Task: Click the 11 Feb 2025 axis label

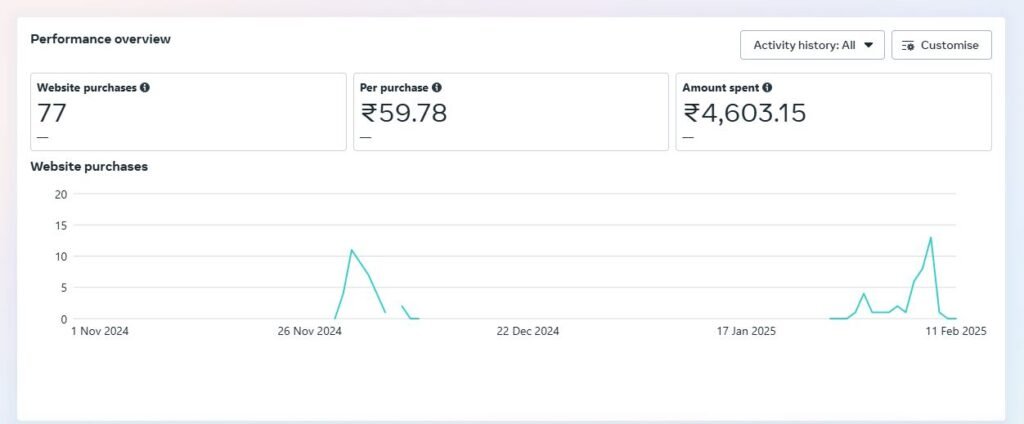Action: tap(954, 332)
